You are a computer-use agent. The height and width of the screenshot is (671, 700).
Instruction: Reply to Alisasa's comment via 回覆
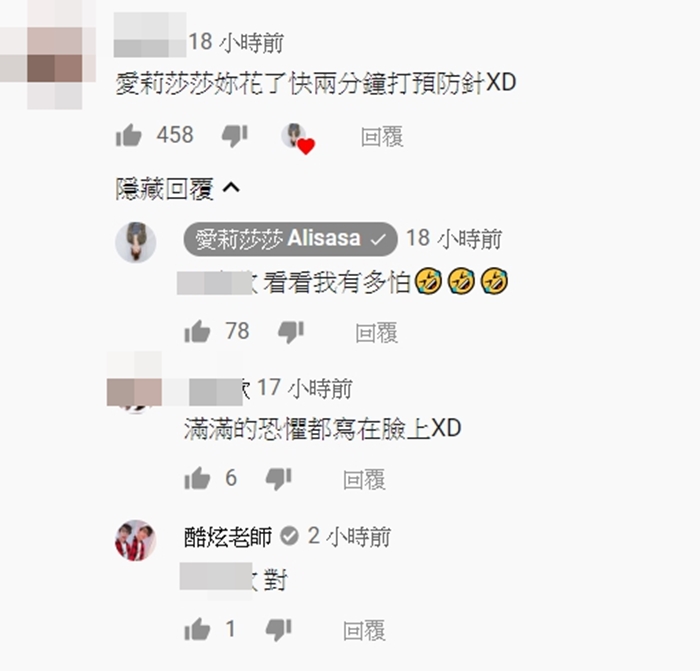(376, 333)
